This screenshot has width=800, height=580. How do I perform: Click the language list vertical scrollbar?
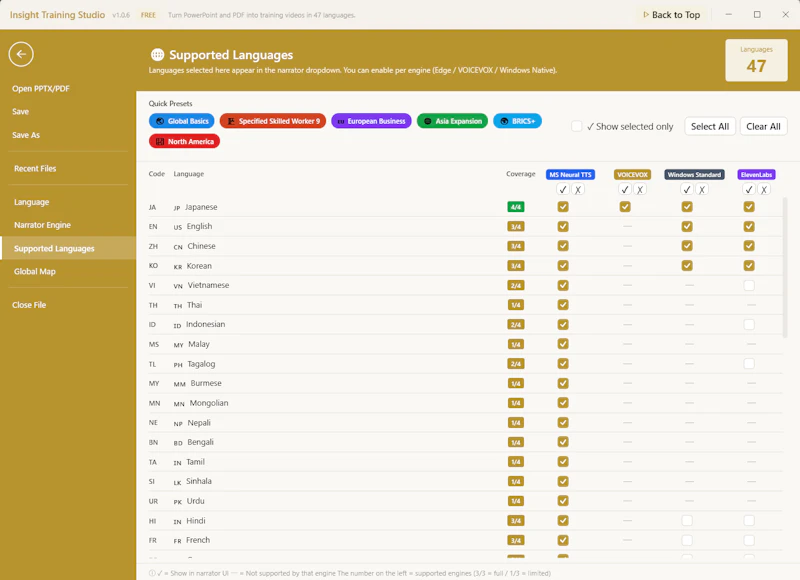click(785, 268)
